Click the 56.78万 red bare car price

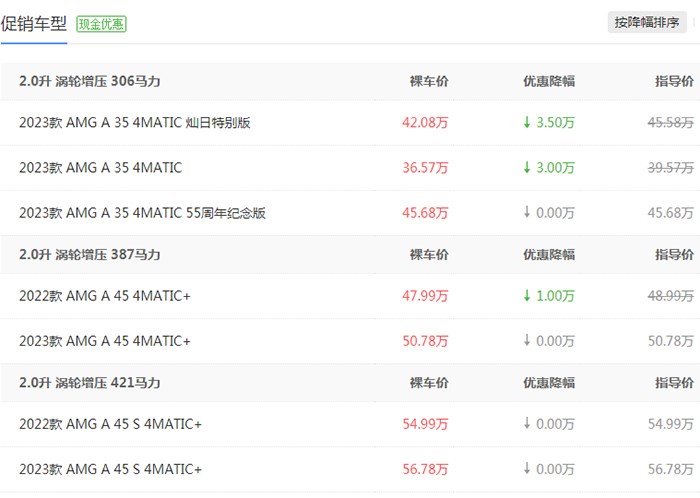(x=425, y=469)
